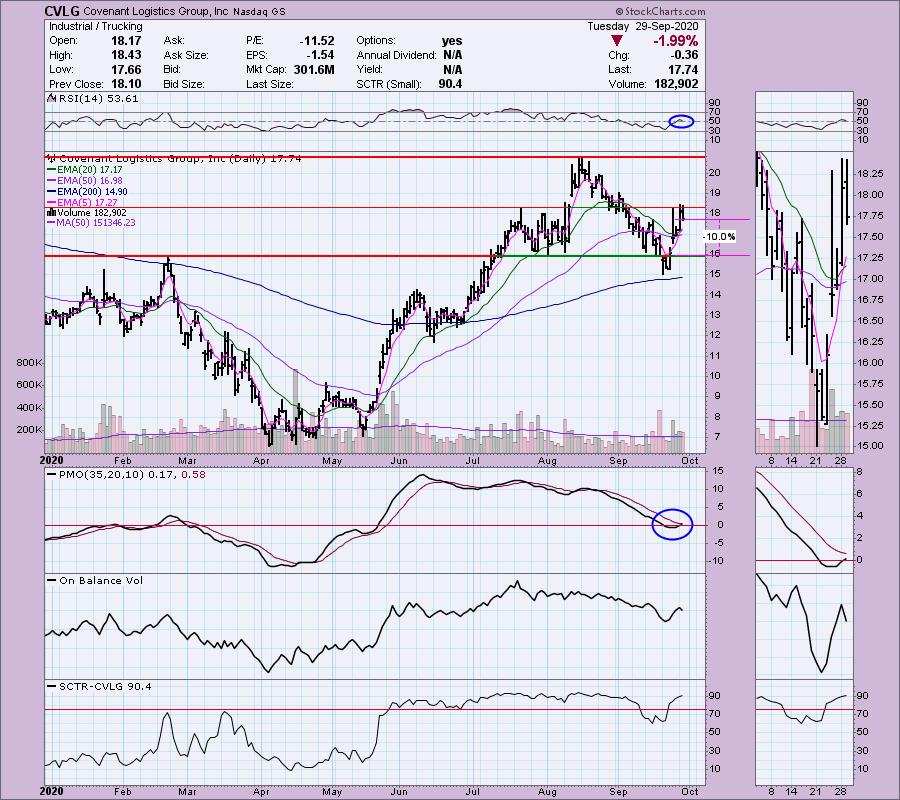The width and height of the screenshot is (900, 800).
Task: Select the company name Covenant Logistics Group, Inc
Action: click(x=156, y=11)
